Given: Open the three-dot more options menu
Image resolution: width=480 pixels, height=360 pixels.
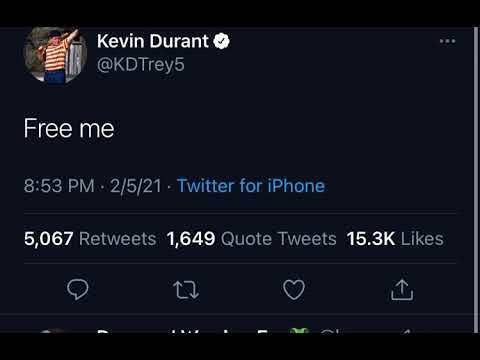Looking at the screenshot, I should pos(447,41).
